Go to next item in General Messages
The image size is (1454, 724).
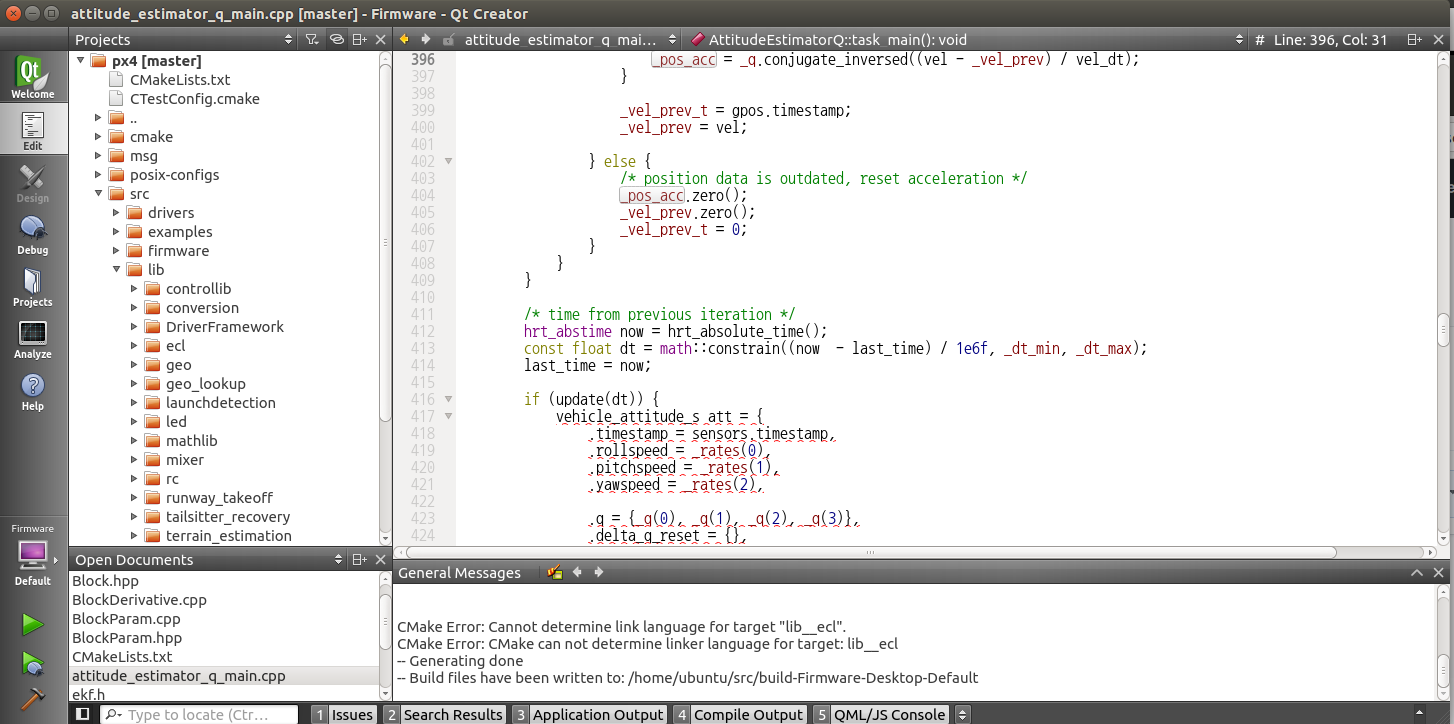tap(598, 572)
